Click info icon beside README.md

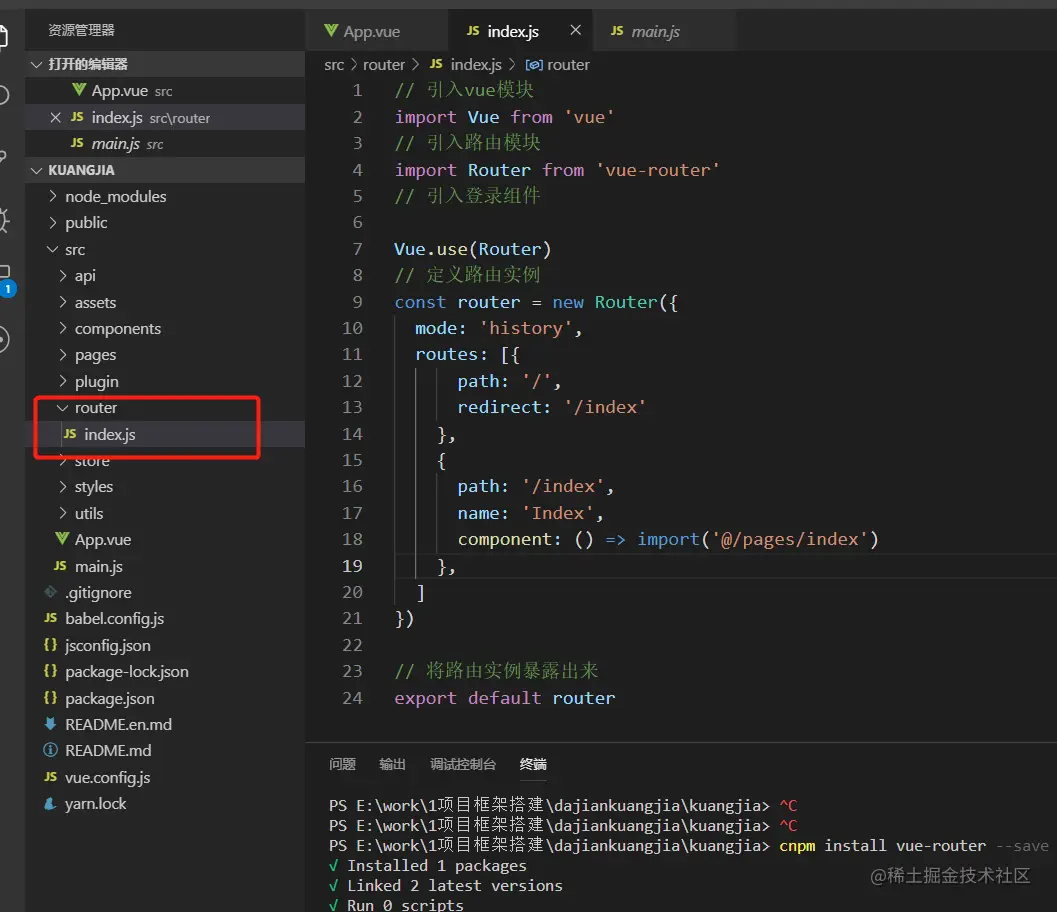[50, 750]
